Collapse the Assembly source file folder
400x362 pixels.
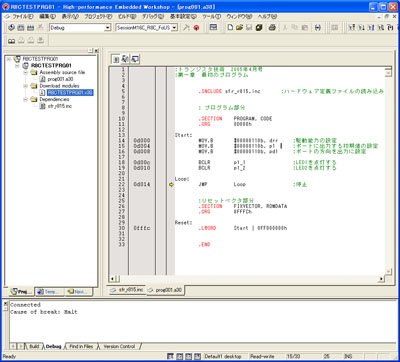(x=26, y=72)
